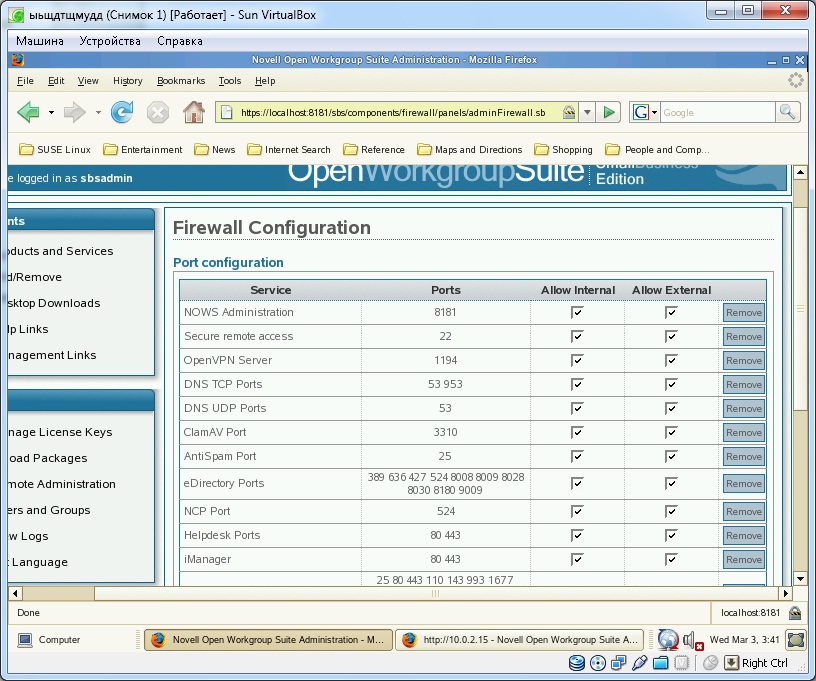Toggle Allow Internal for ClamAV Port
The height and width of the screenshot is (681, 816).
click(x=577, y=432)
